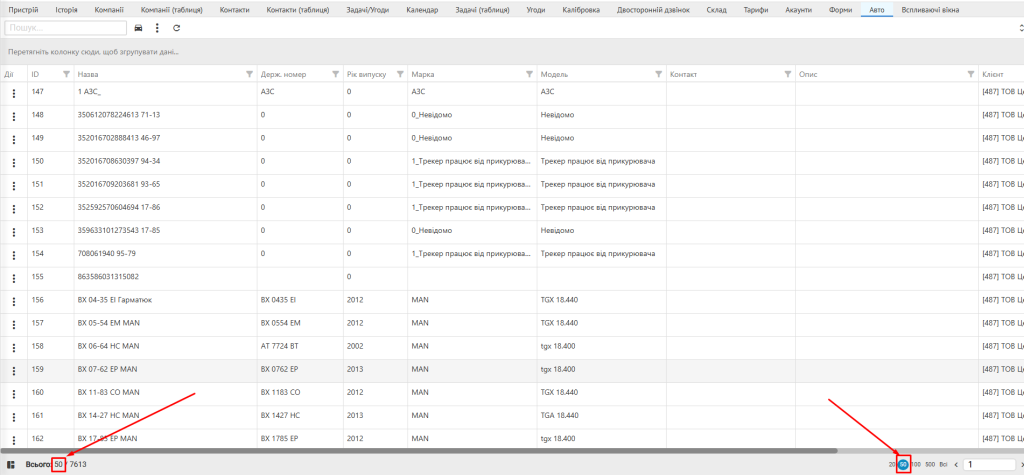1024x475 pixels.
Task: Open the Календар tab
Action: point(422,10)
